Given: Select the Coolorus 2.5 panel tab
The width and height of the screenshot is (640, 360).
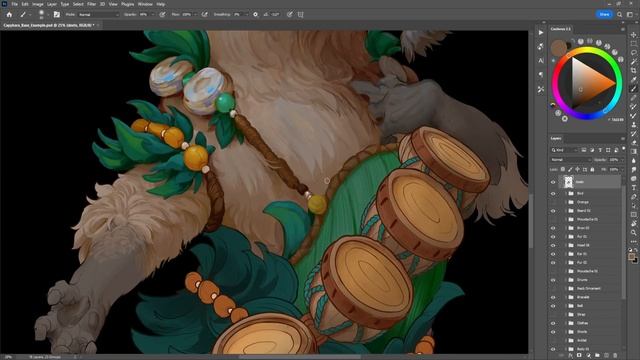Looking at the screenshot, I should (x=560, y=29).
